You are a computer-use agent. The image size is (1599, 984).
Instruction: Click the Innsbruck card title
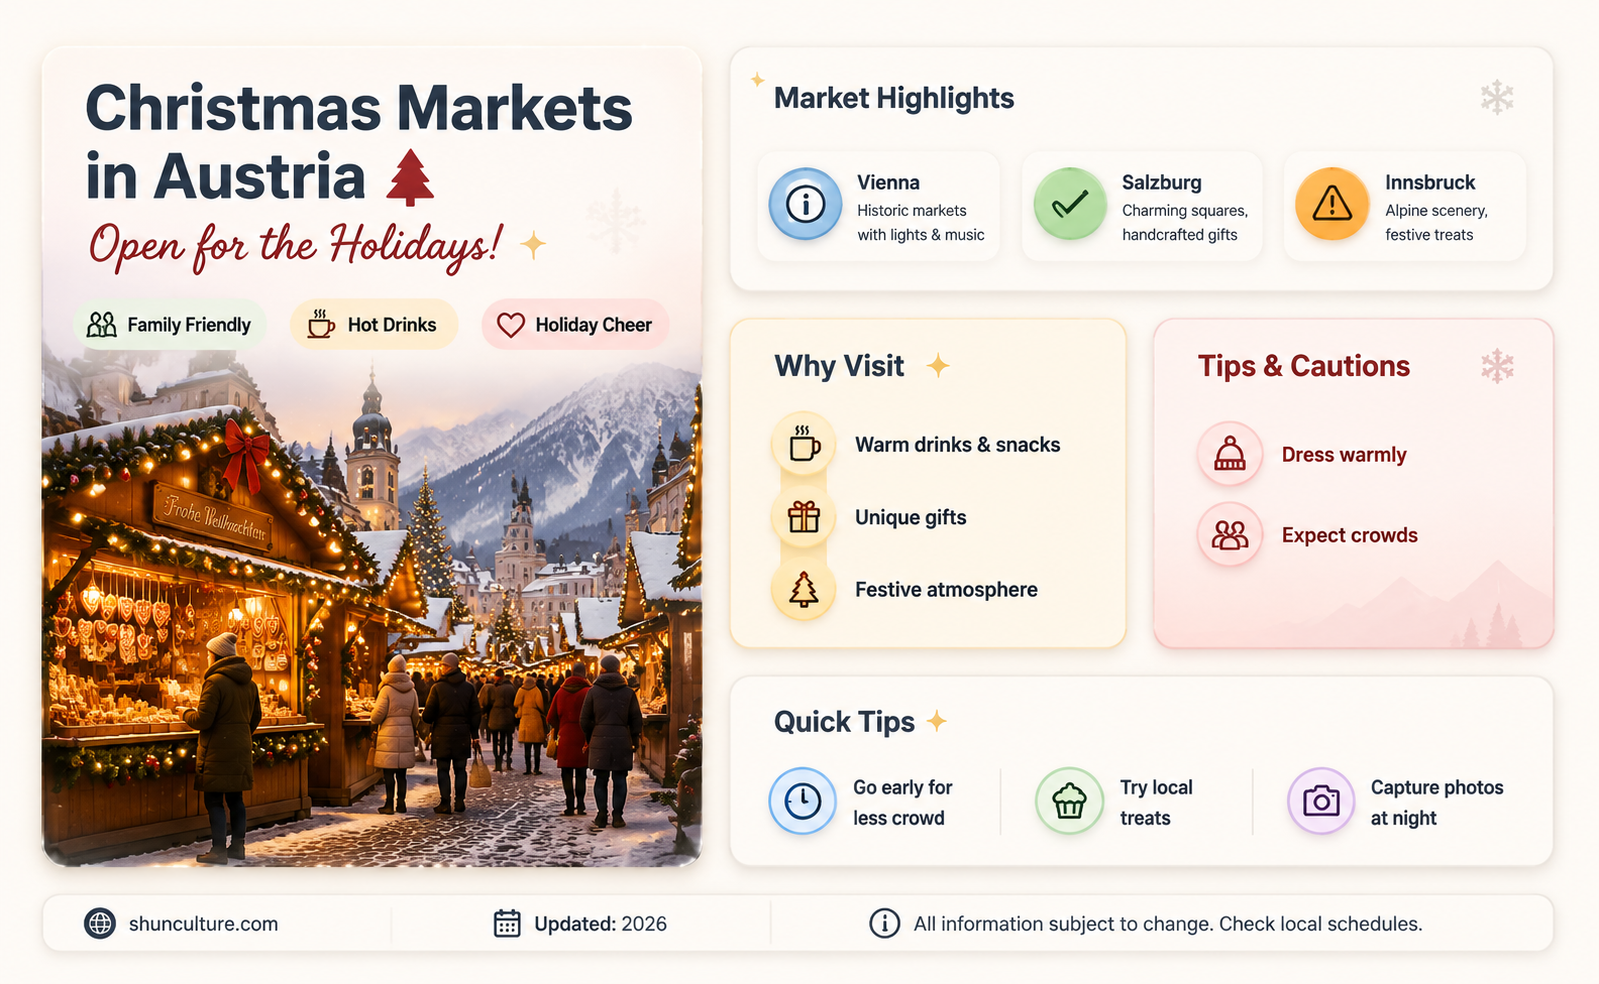coord(1430,182)
